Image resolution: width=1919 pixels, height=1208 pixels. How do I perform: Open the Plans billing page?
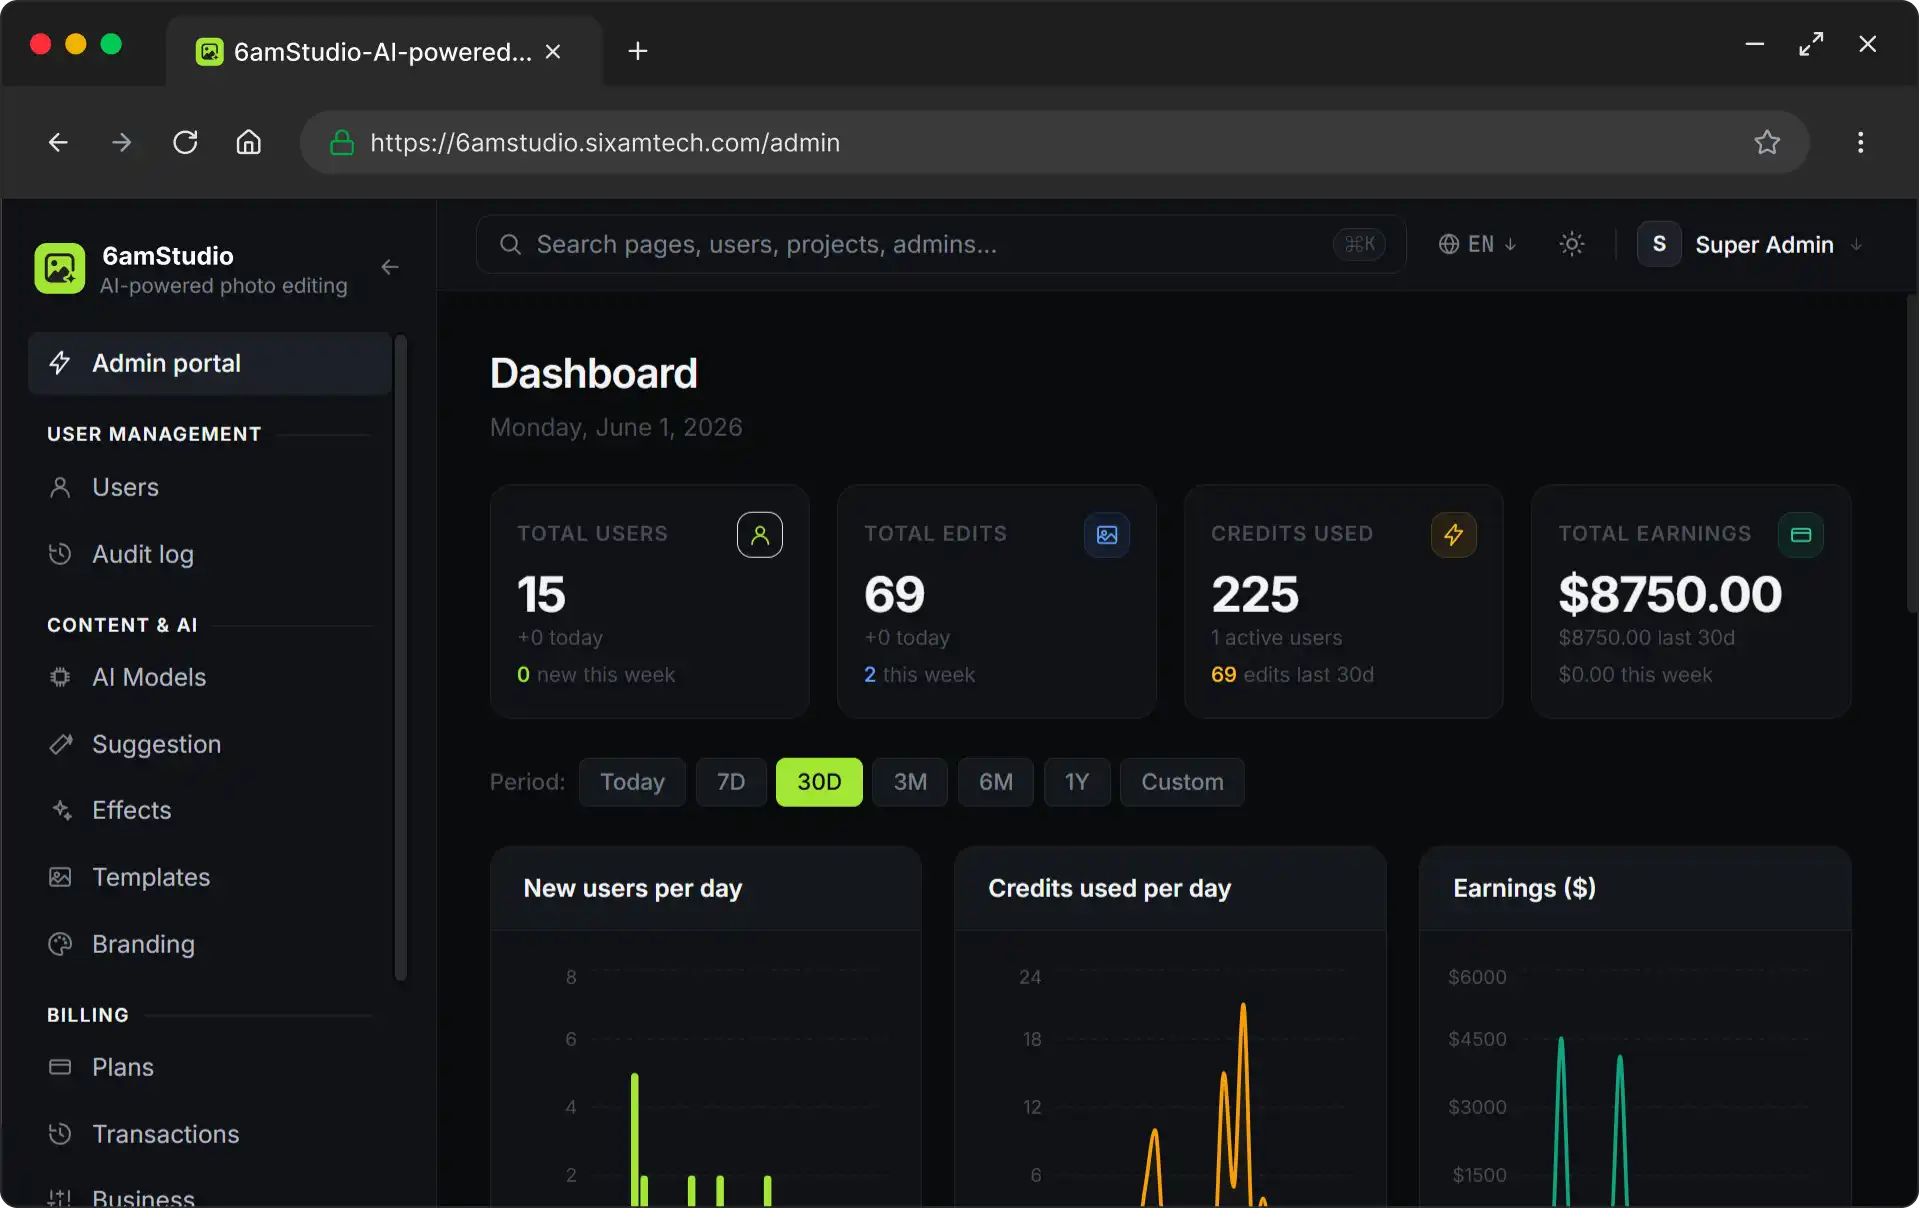(210, 1067)
